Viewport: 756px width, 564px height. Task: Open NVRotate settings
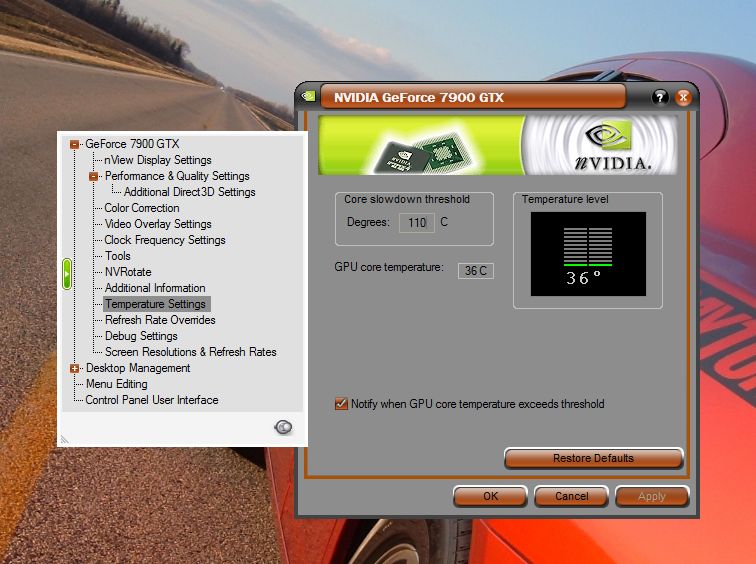click(128, 272)
